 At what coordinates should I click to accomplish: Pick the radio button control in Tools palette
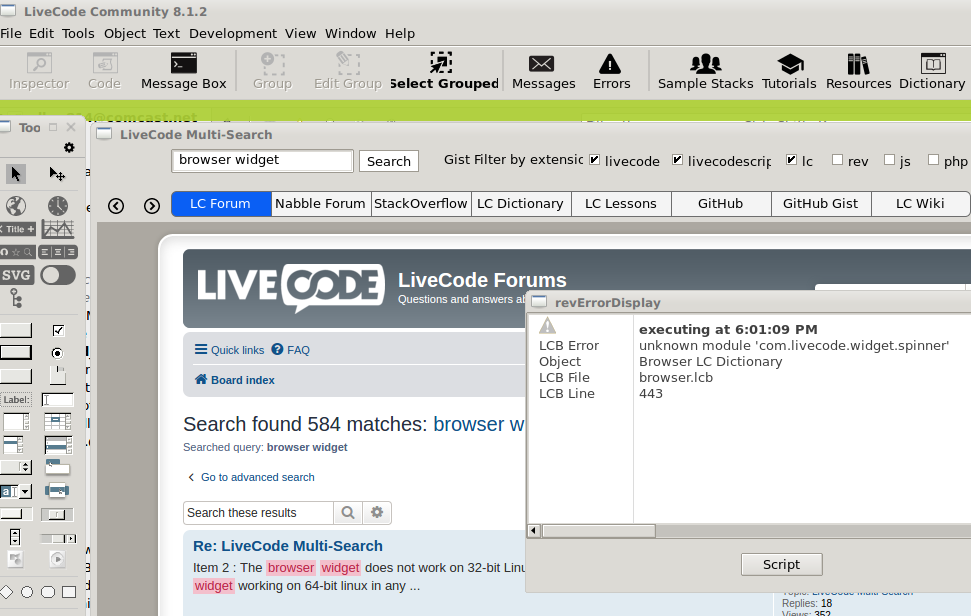(x=57, y=353)
